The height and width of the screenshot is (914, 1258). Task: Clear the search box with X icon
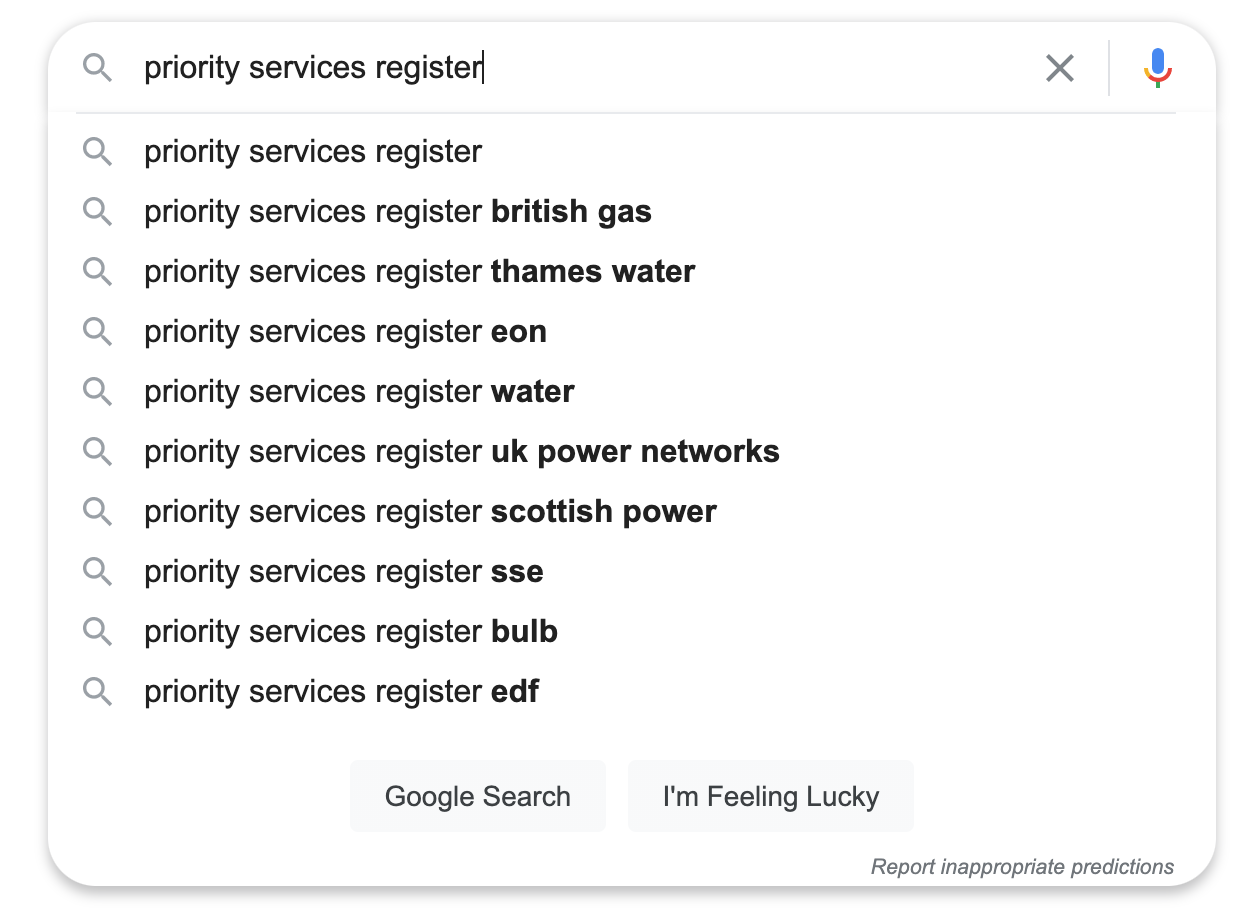(1059, 68)
